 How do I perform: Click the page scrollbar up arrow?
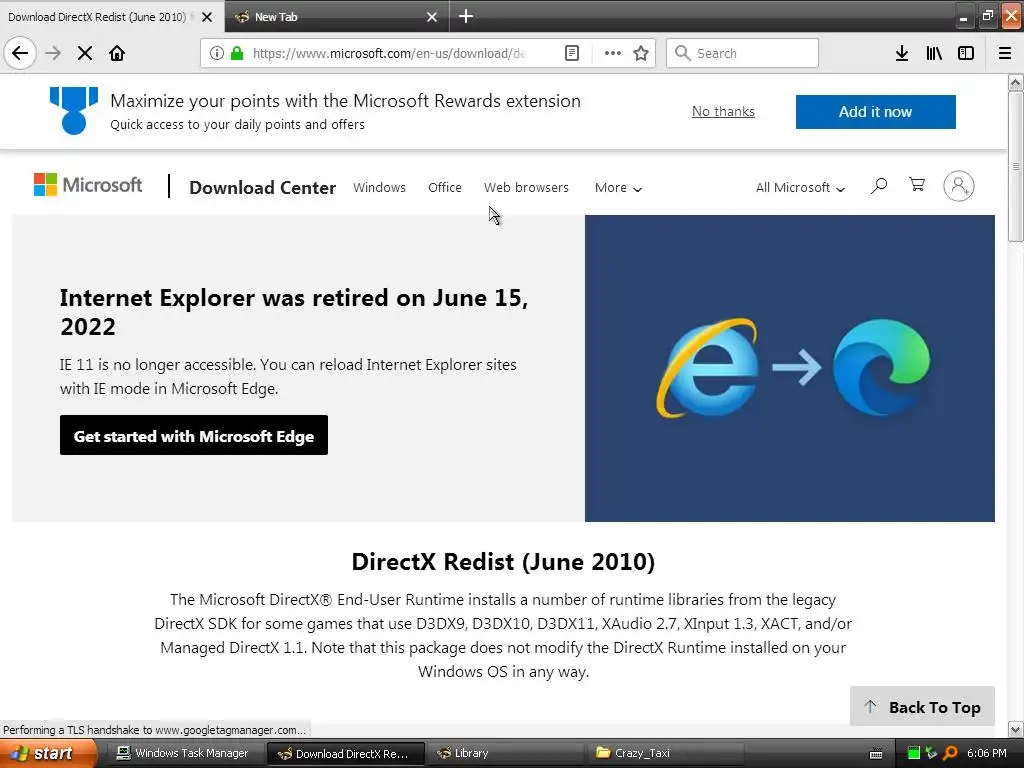(x=1016, y=82)
